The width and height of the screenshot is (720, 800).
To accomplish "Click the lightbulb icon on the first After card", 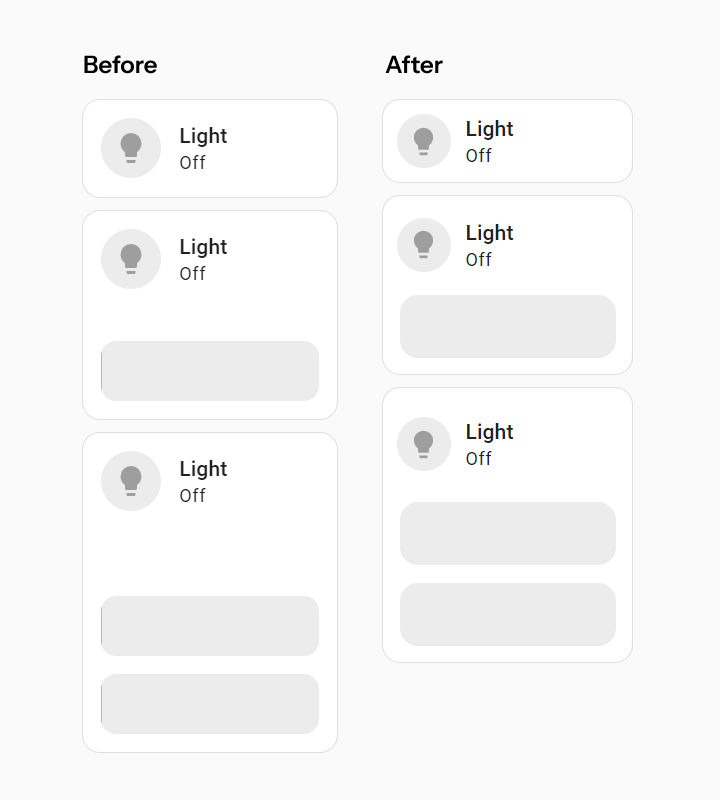I will point(424,140).
